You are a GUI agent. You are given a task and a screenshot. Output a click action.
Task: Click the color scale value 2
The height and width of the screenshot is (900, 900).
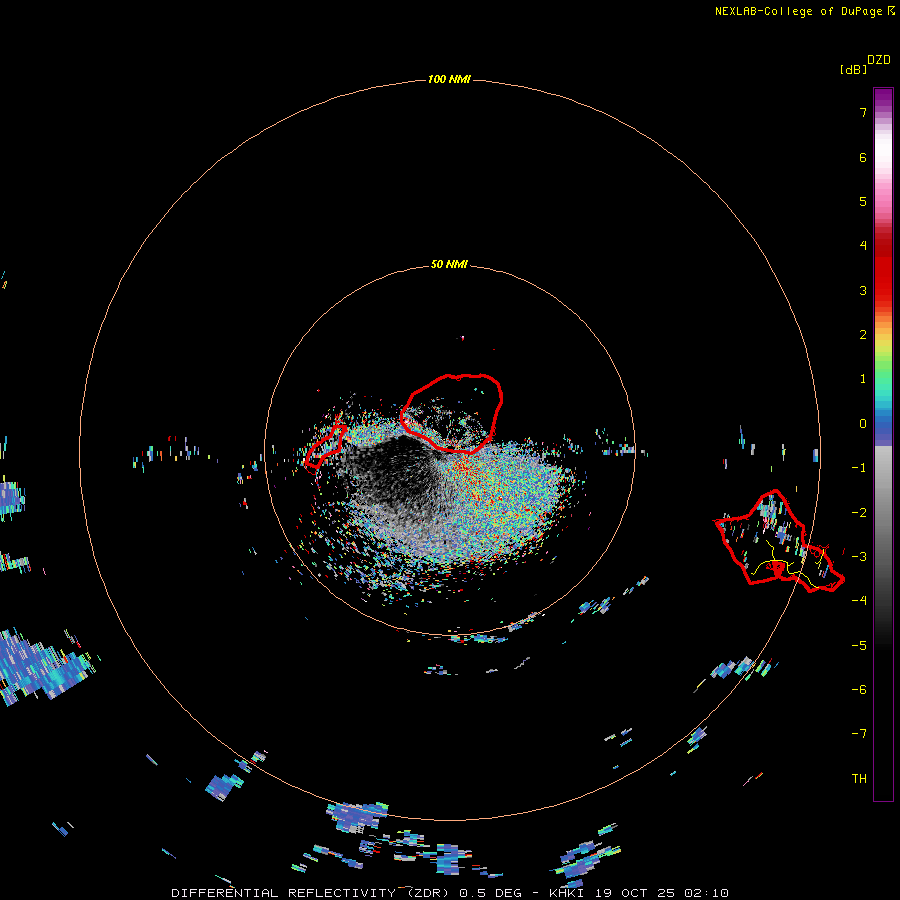click(x=863, y=335)
